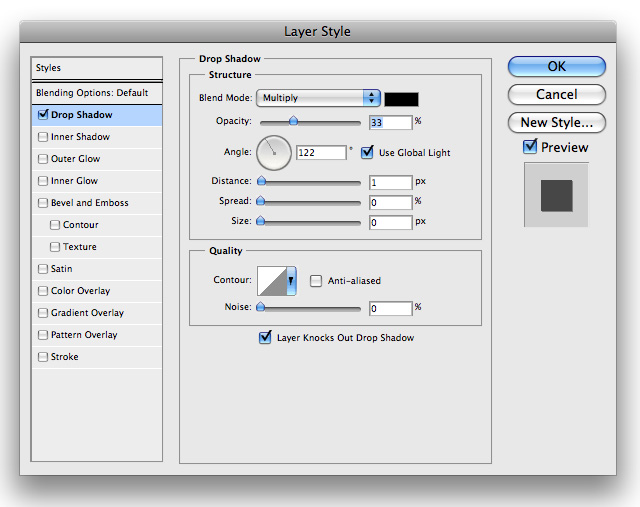Viewport: 640px width, 507px height.
Task: Toggle the Preview checkbox
Action: pos(530,146)
